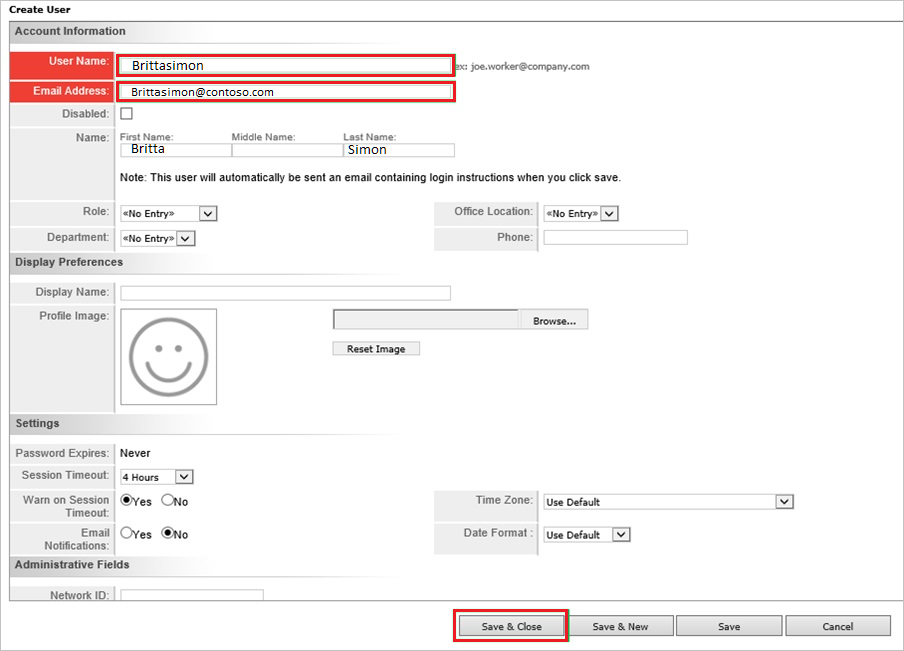Select No for Warn on Session Timeout
904x651 pixels.
tap(167, 501)
